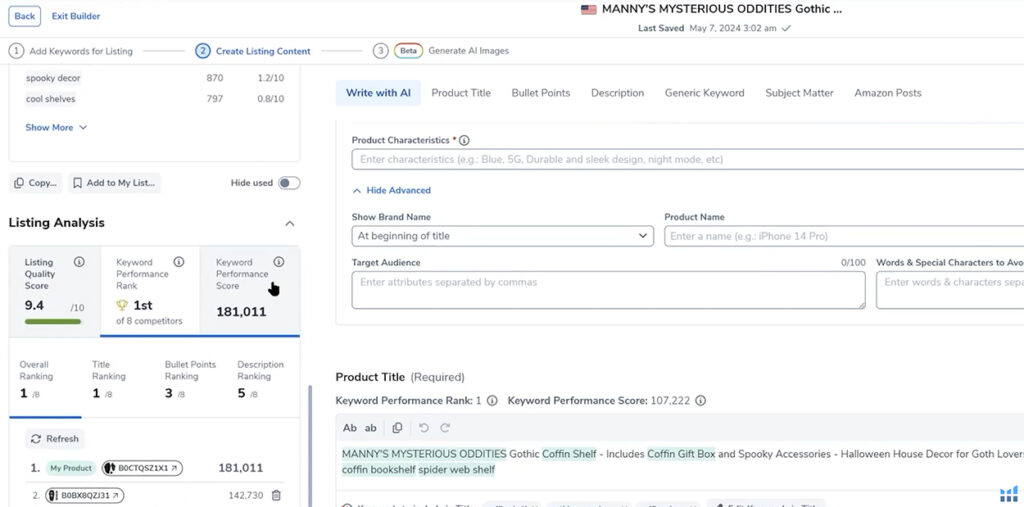Select Overall Ranking column

point(45,380)
